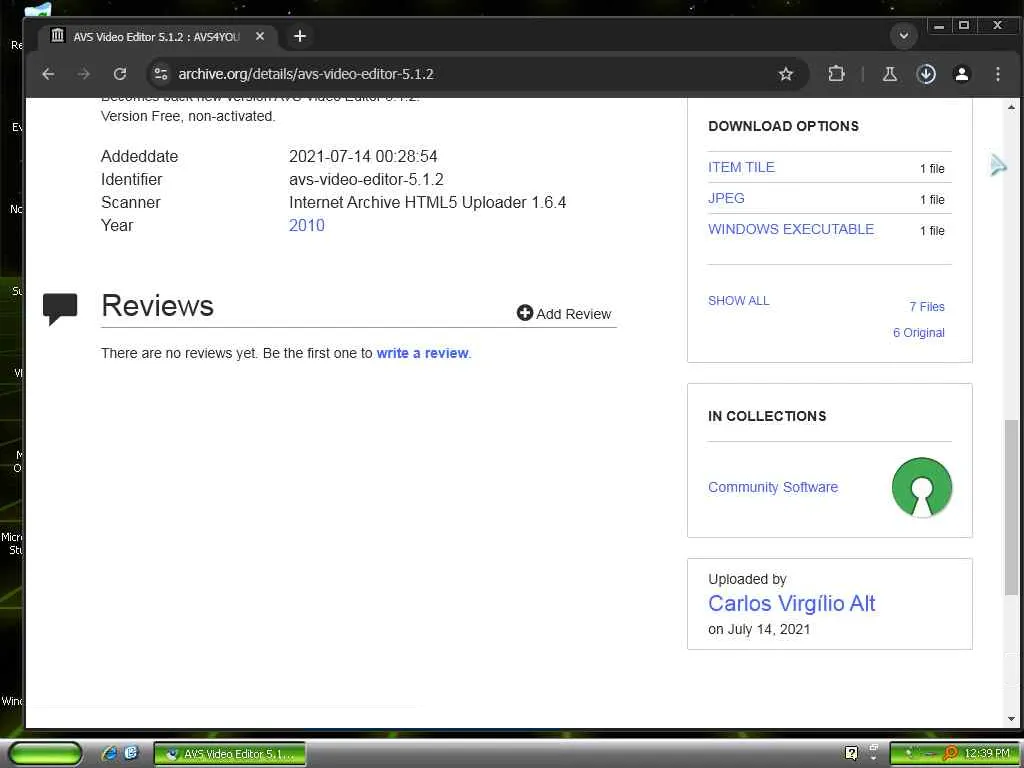
Task: Open uploader Carlos Virgílio Alt profile
Action: (x=792, y=603)
